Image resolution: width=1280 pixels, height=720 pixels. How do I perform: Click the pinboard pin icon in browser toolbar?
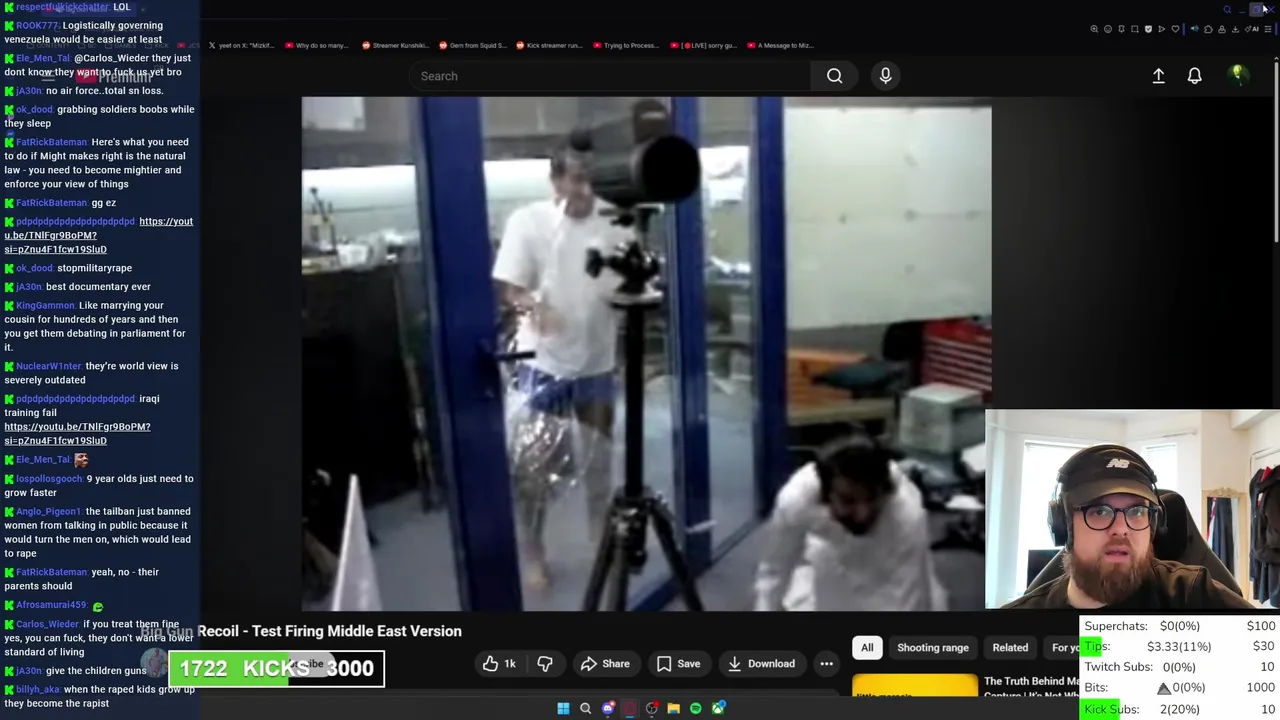point(1121,29)
